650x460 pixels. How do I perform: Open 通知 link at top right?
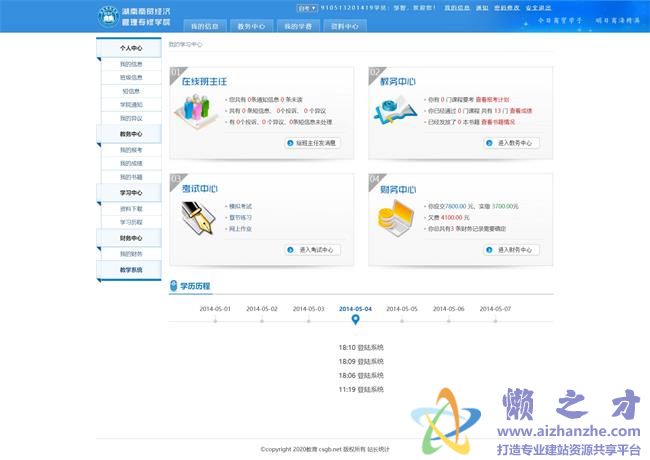tap(482, 8)
